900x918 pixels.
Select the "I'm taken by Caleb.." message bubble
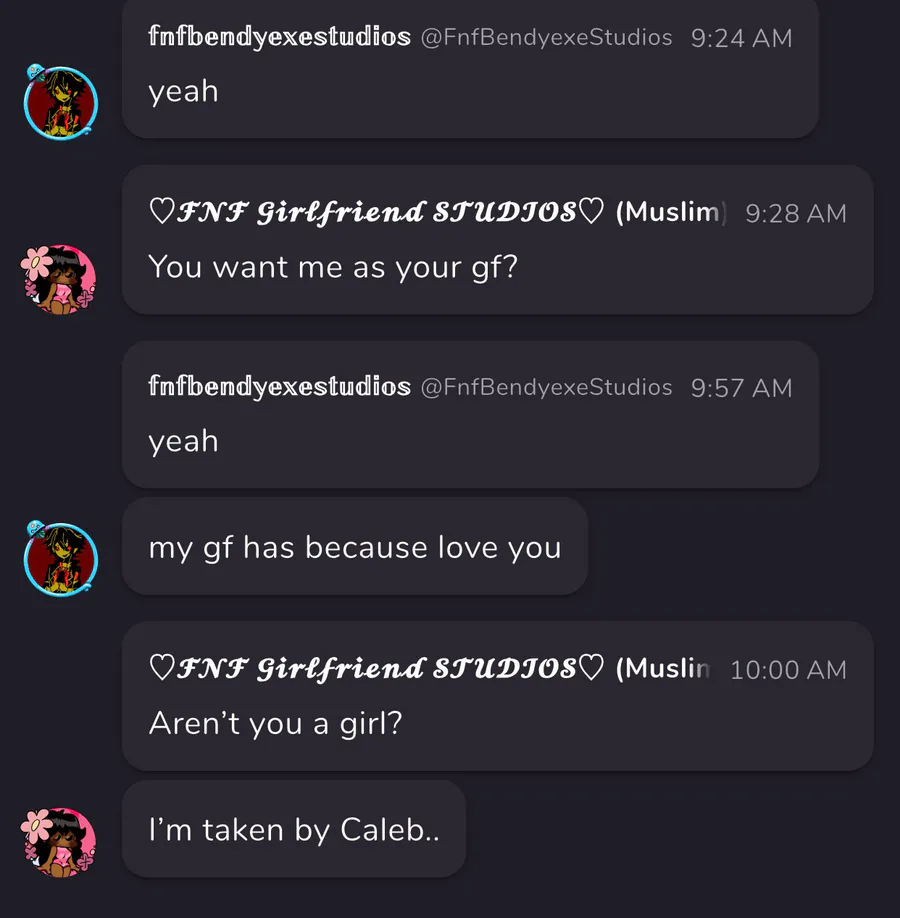coord(294,829)
